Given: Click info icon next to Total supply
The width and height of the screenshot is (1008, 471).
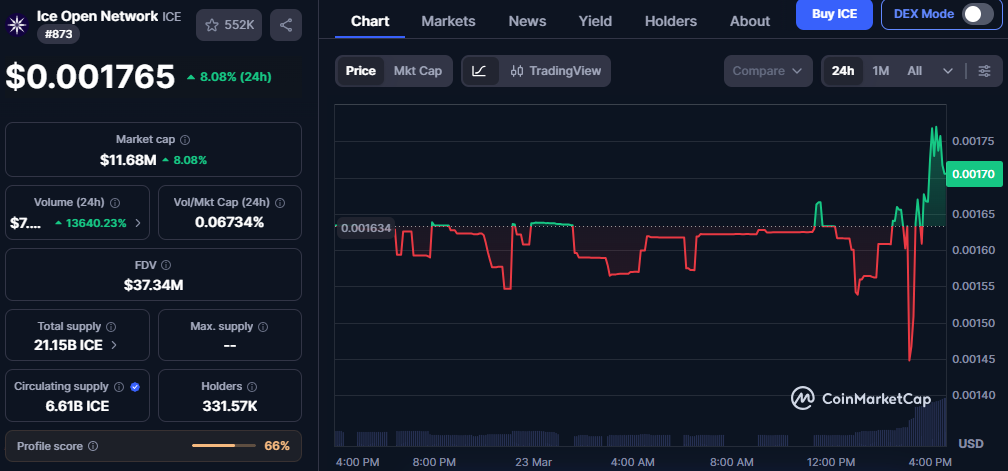Looking at the screenshot, I should [x=111, y=326].
